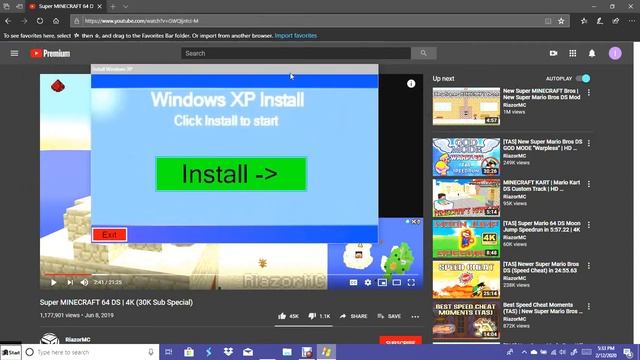The image size is (640, 360).
Task: Go forward in the browser
Action: pos(24,21)
